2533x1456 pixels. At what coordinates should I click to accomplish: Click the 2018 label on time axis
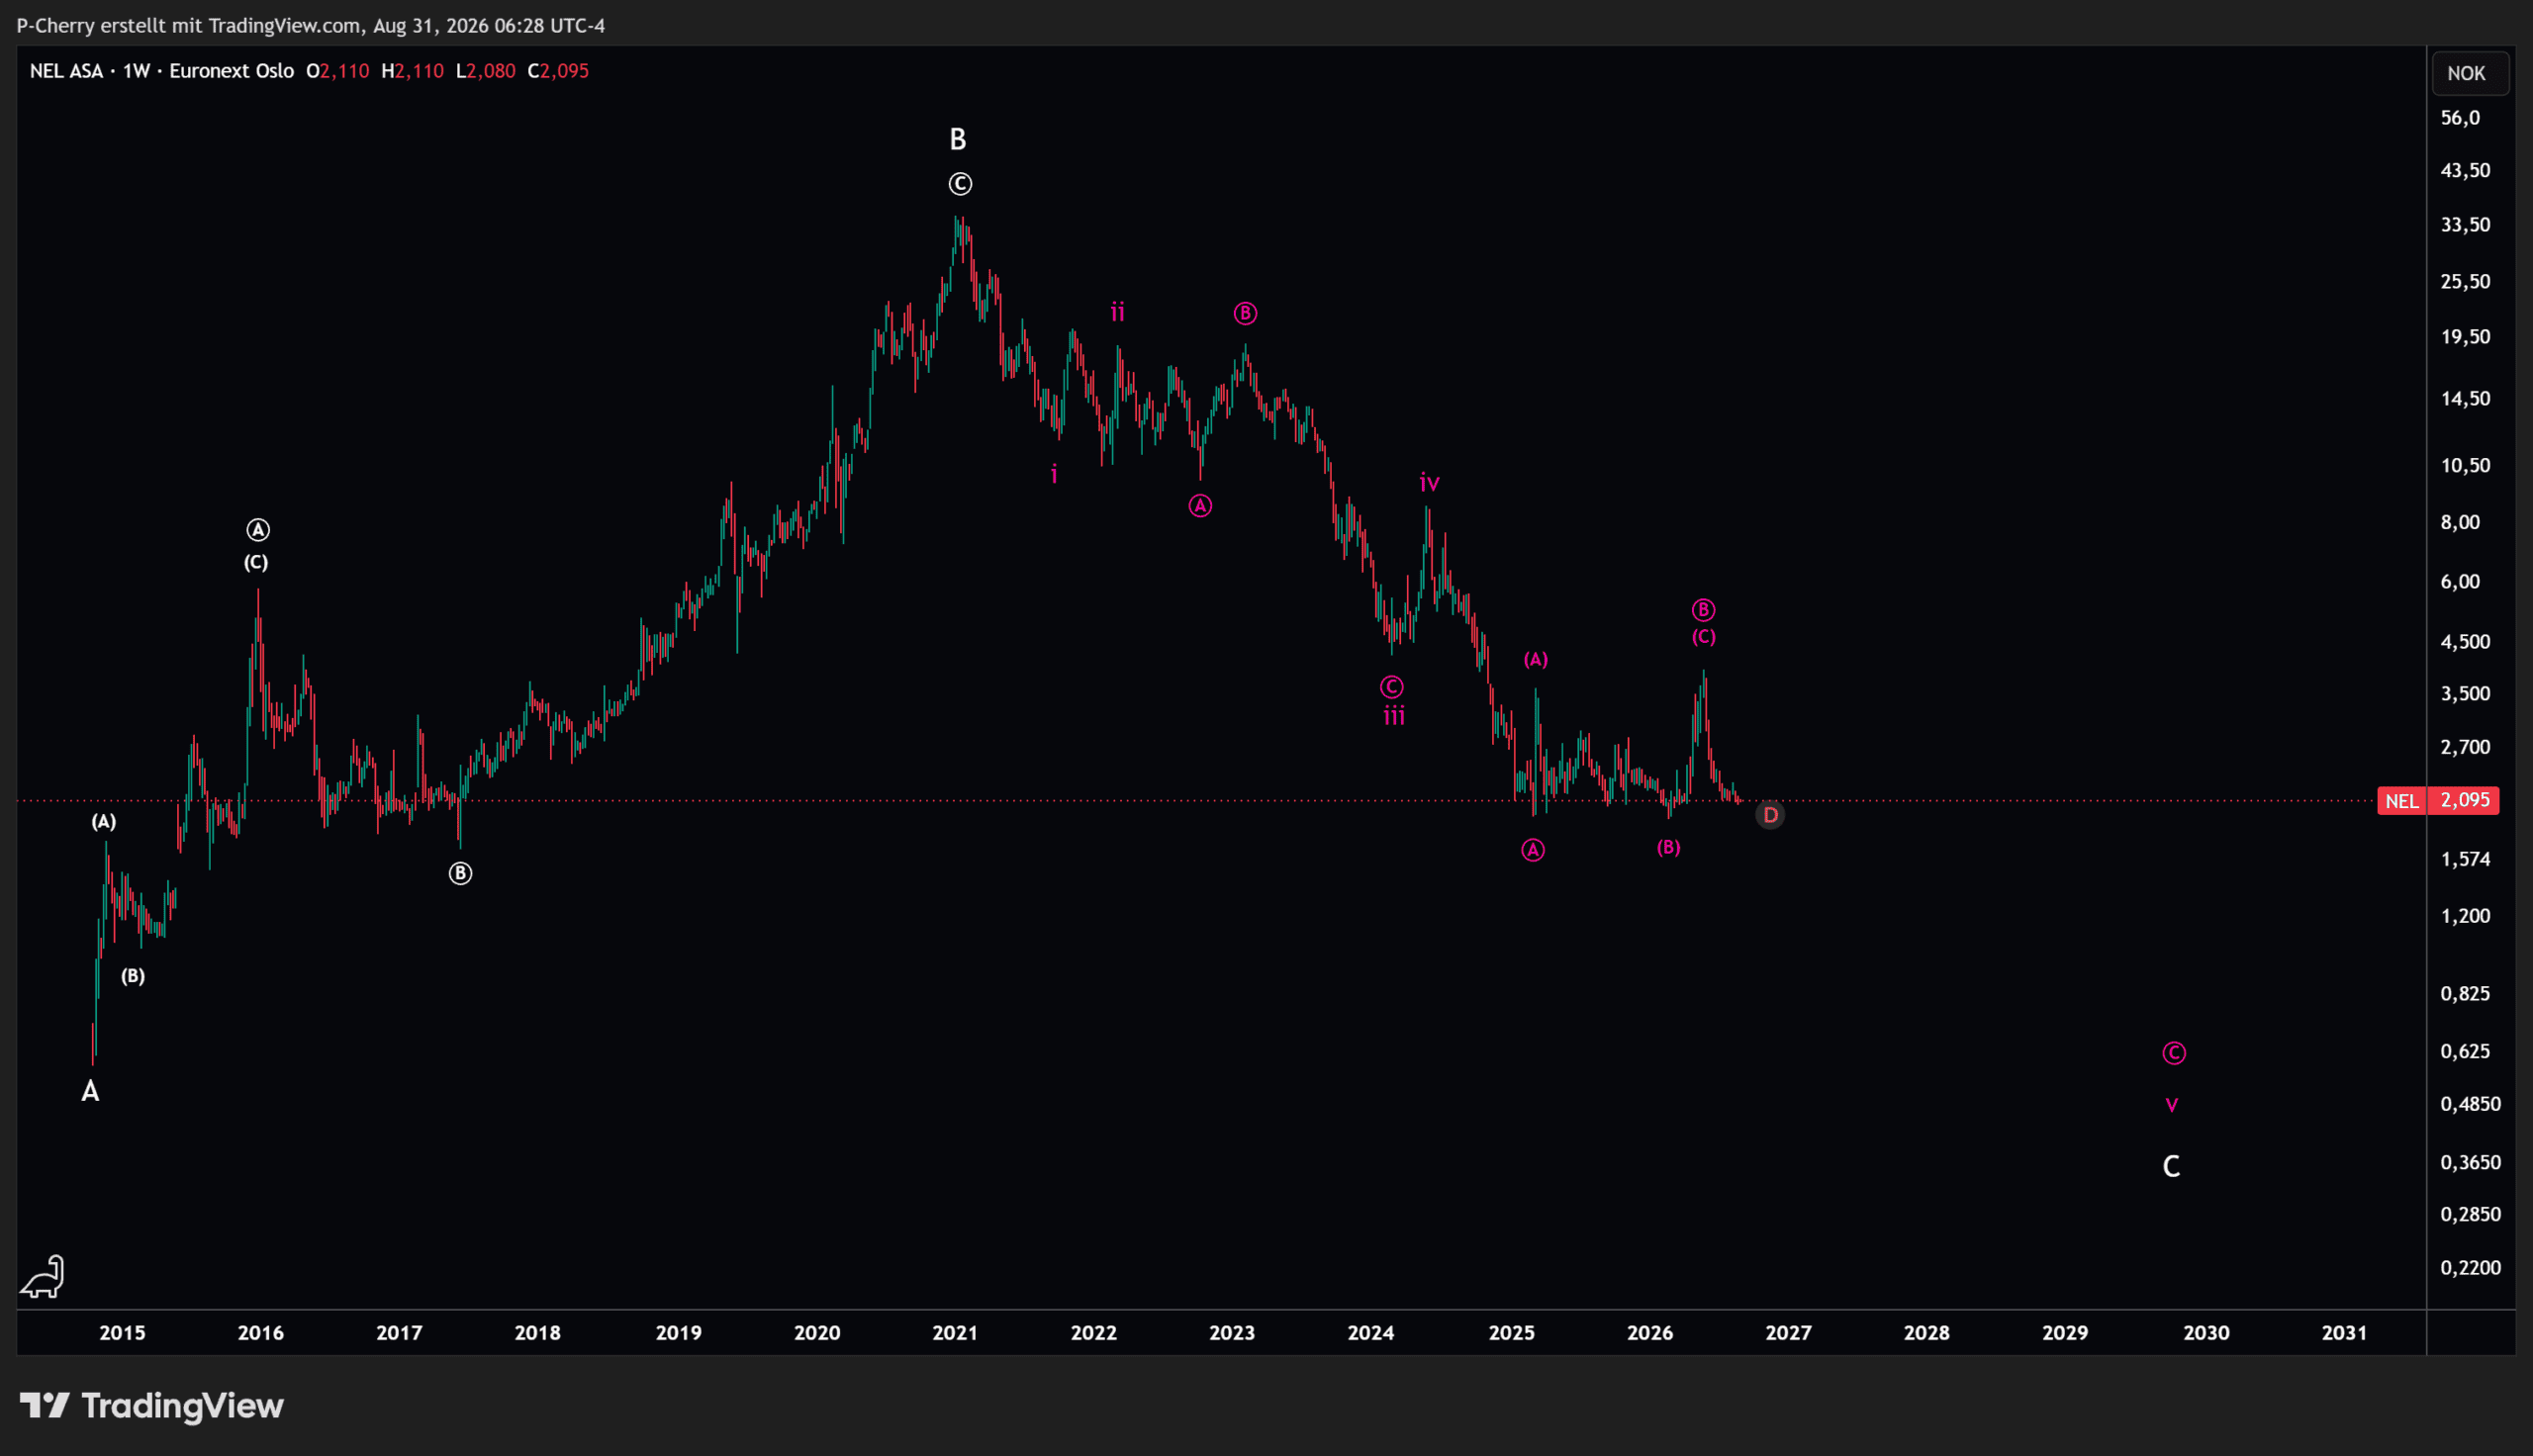[537, 1333]
